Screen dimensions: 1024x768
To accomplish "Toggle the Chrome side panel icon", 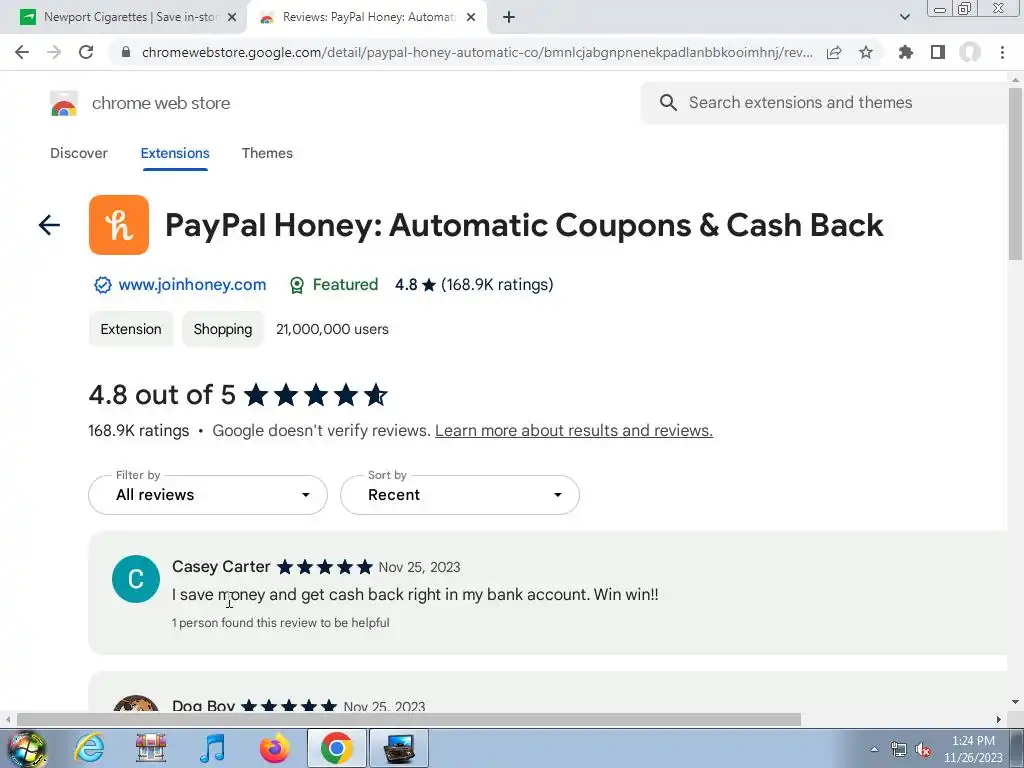I will pyautogui.click(x=938, y=52).
